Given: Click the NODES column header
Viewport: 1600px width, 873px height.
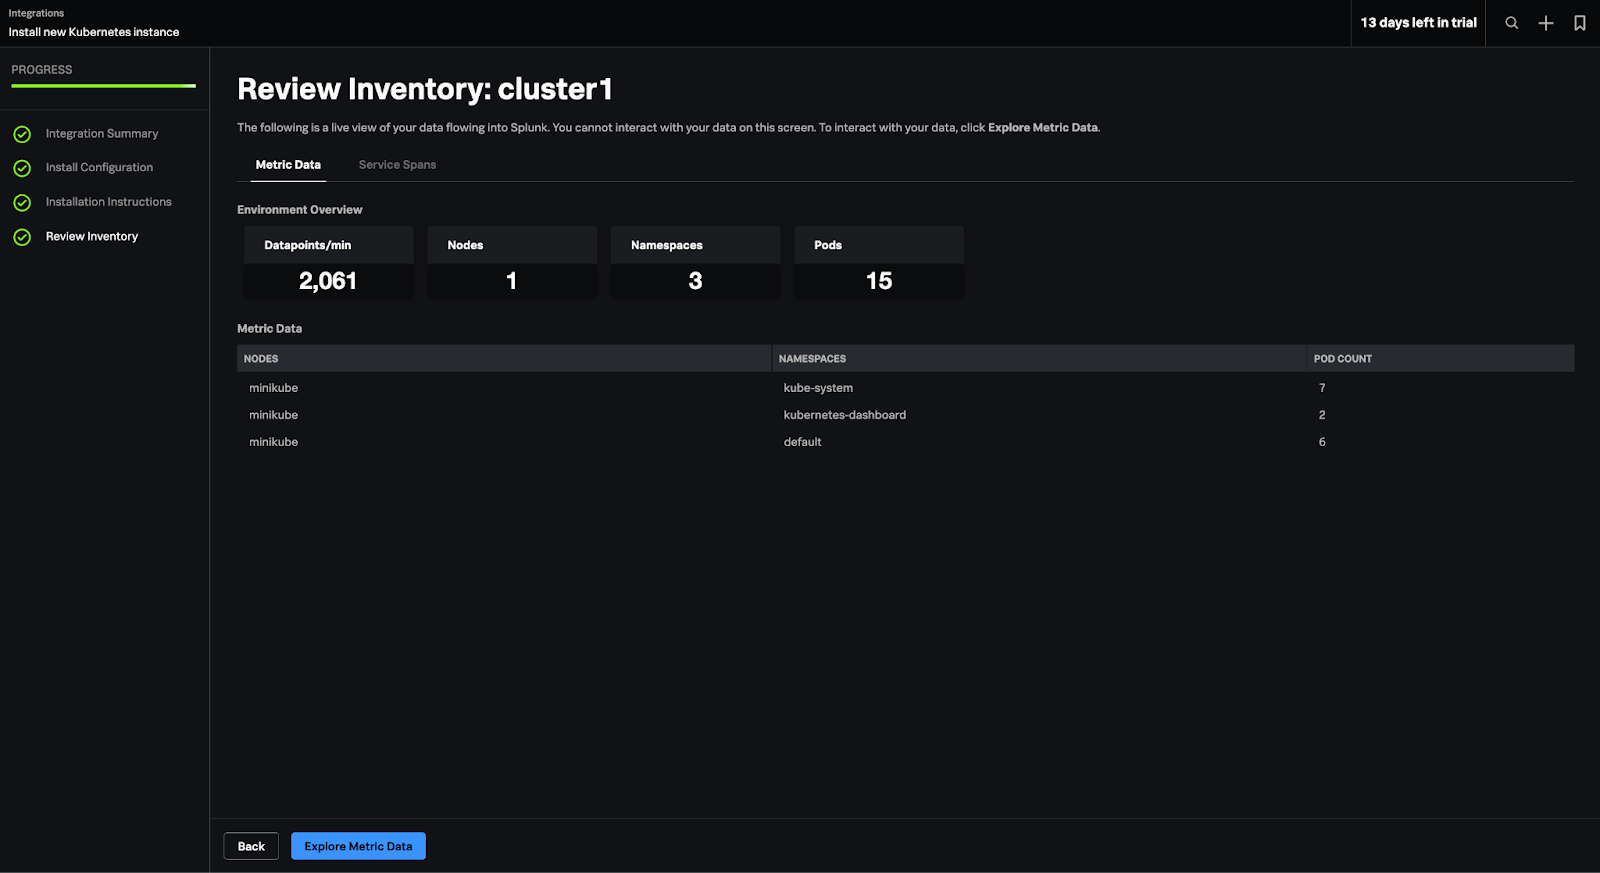Looking at the screenshot, I should pos(261,359).
